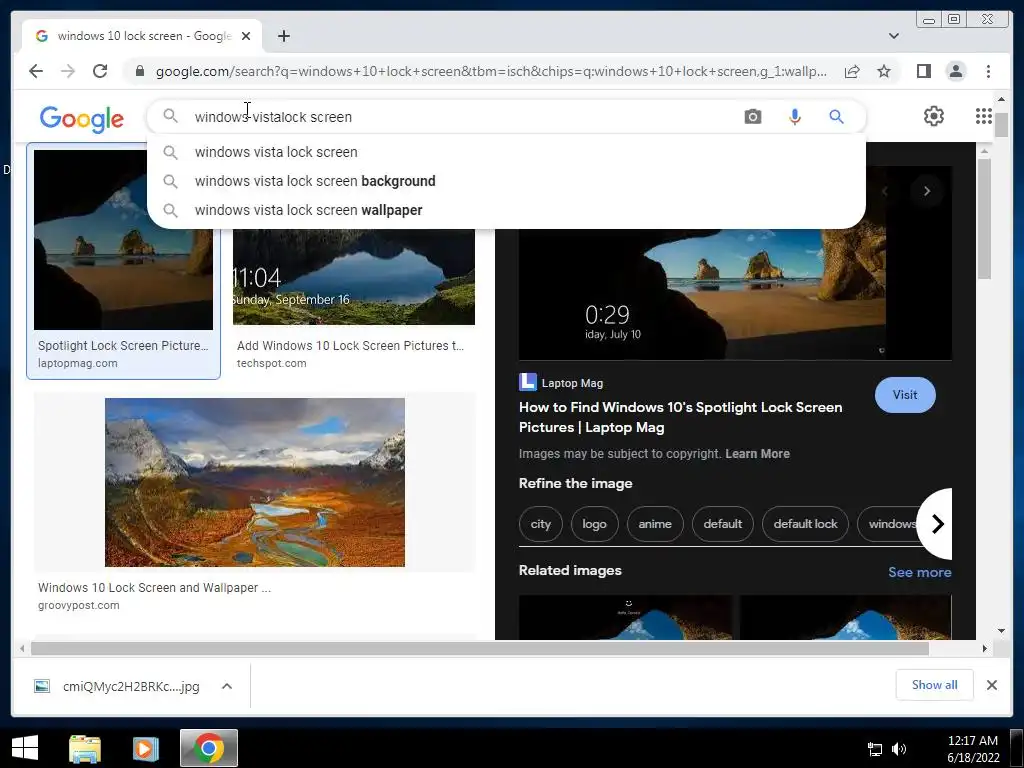The image size is (1024, 768).
Task: Show next image in preview panel
Action: pyautogui.click(x=926, y=191)
